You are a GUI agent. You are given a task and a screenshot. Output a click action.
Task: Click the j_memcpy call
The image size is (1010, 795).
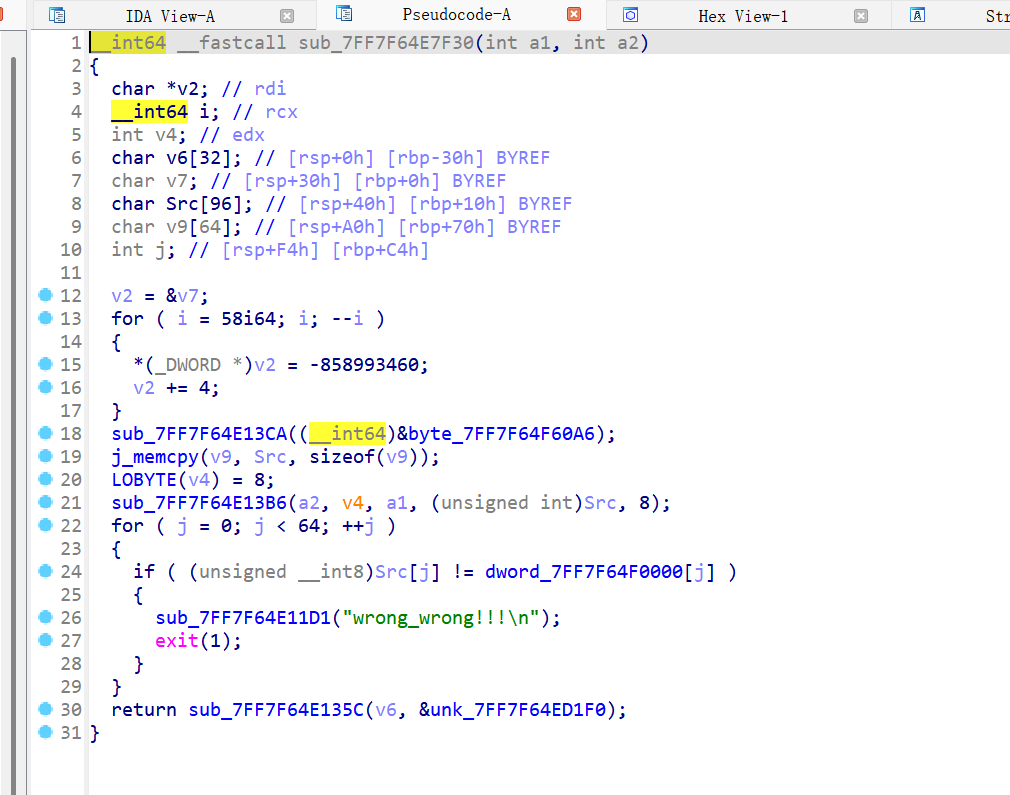point(155,457)
